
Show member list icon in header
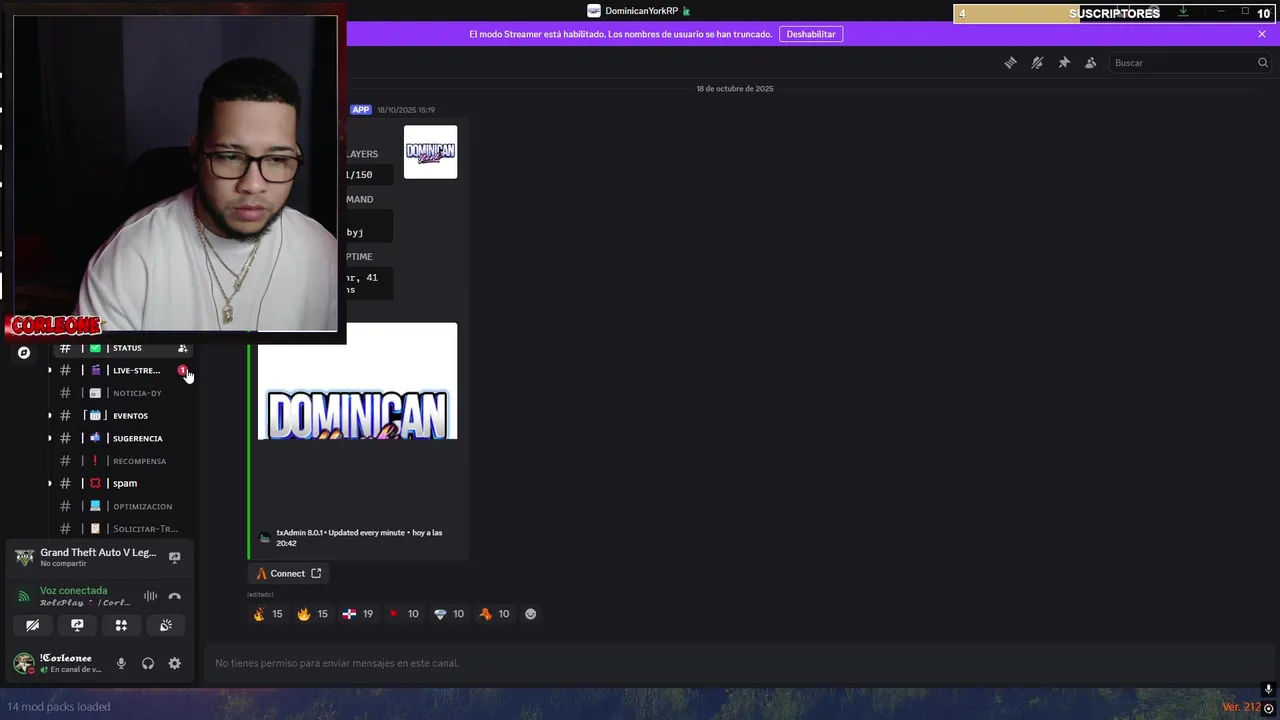pos(1091,62)
